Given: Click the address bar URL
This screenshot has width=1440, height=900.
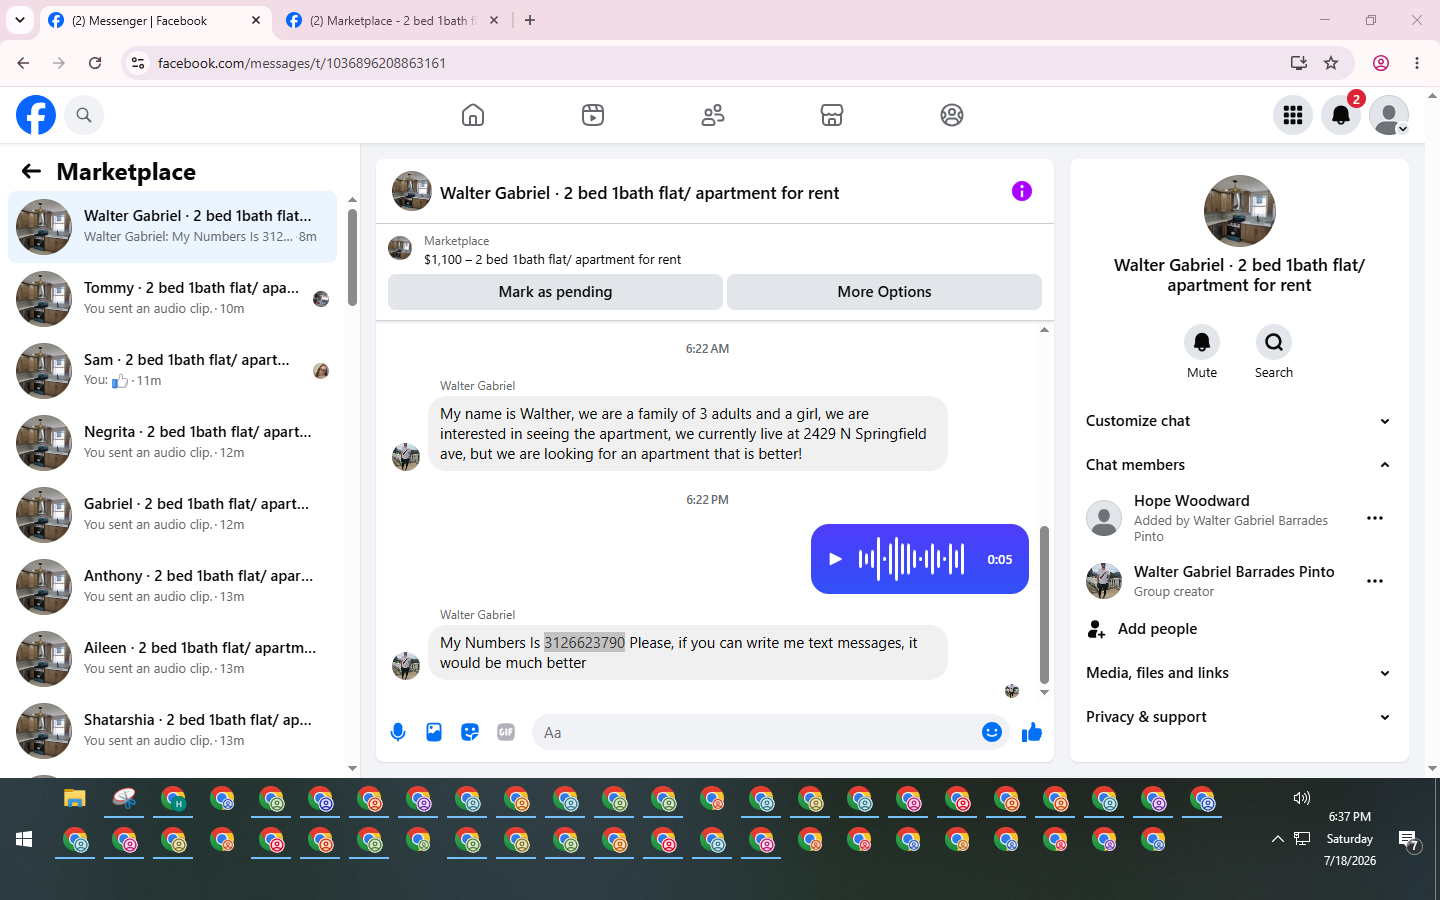Looking at the screenshot, I should [x=302, y=63].
